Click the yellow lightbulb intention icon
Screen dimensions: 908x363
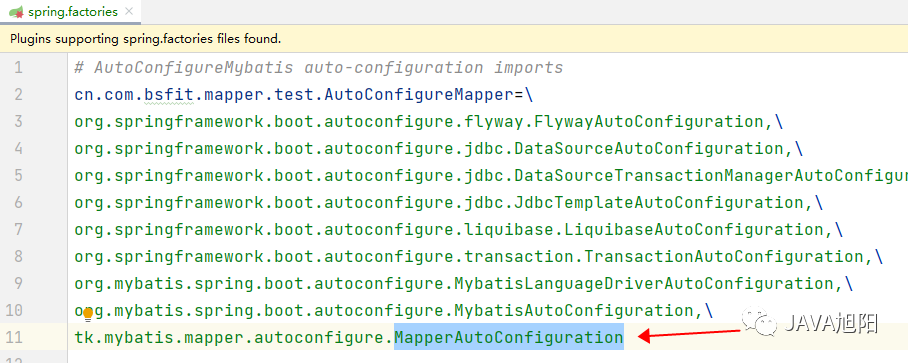pos(88,314)
